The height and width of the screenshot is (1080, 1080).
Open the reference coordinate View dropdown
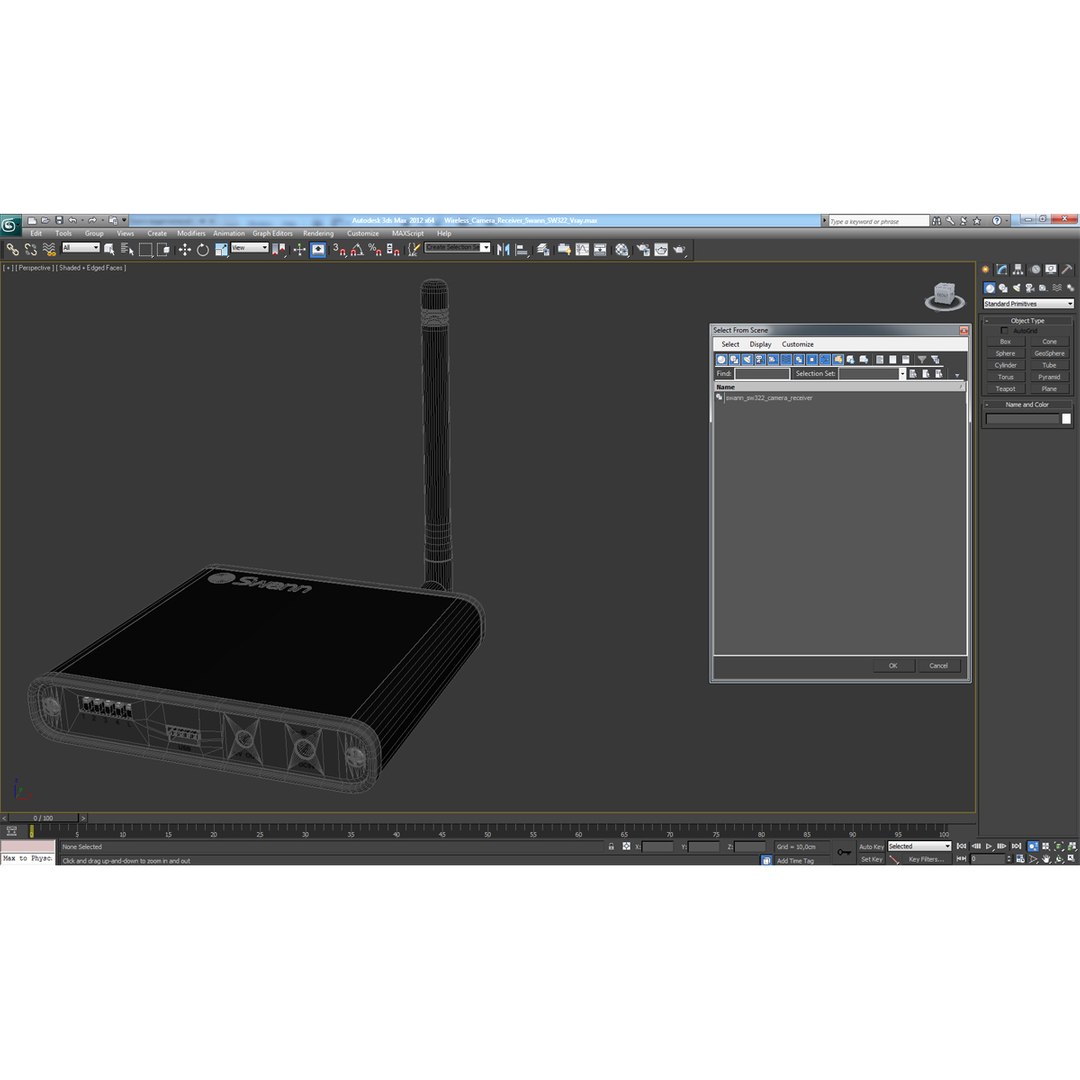249,248
